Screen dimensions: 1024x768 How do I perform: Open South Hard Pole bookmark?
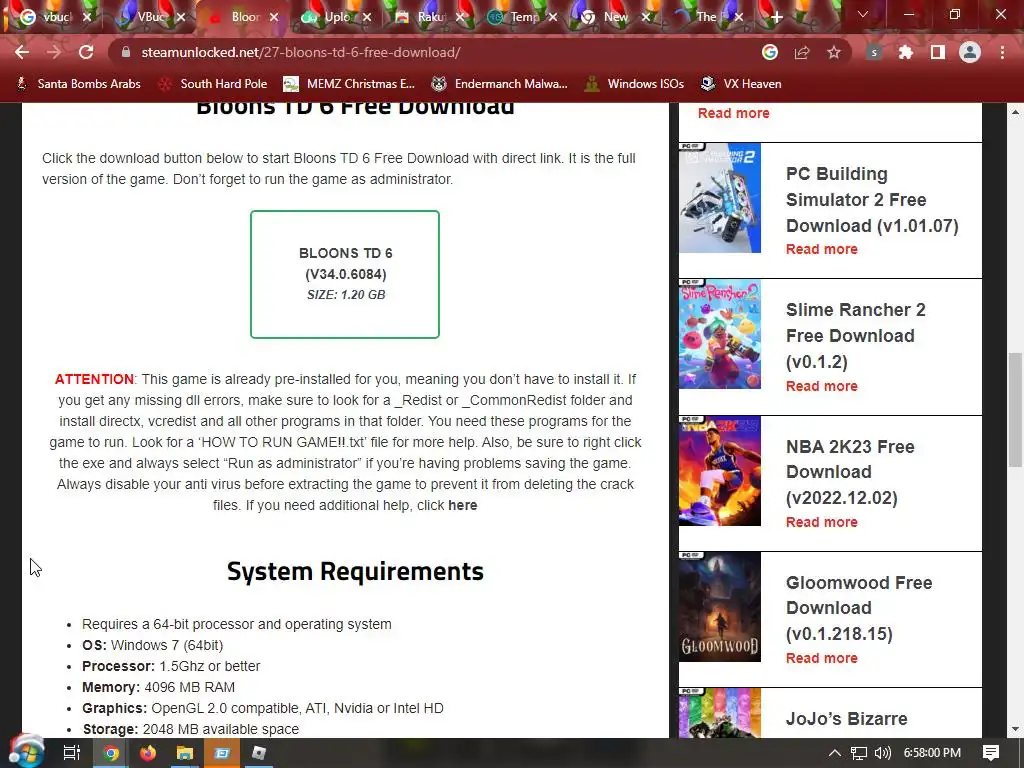click(x=213, y=84)
